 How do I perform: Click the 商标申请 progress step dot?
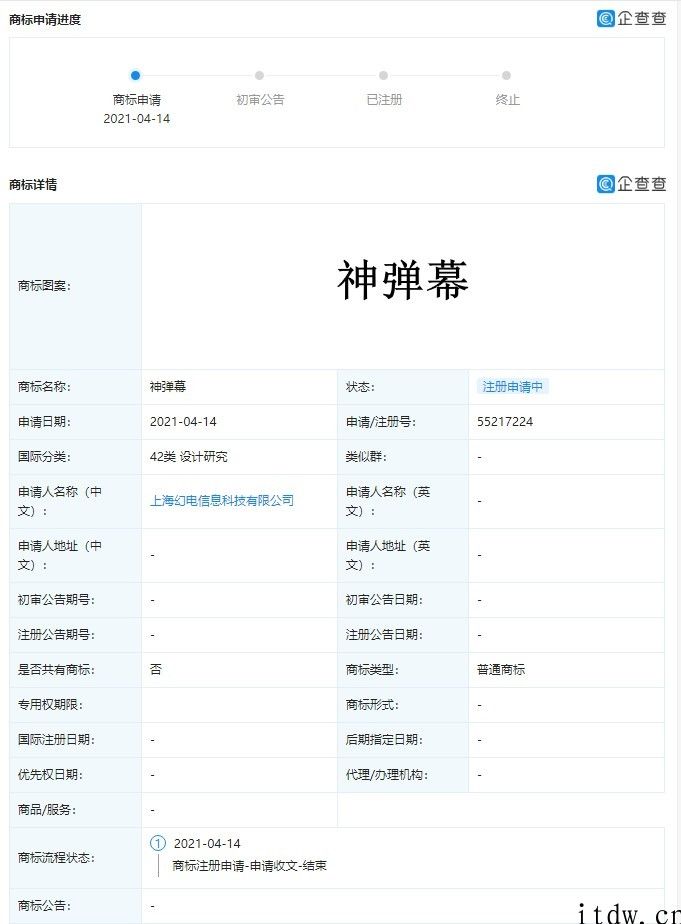point(135,75)
